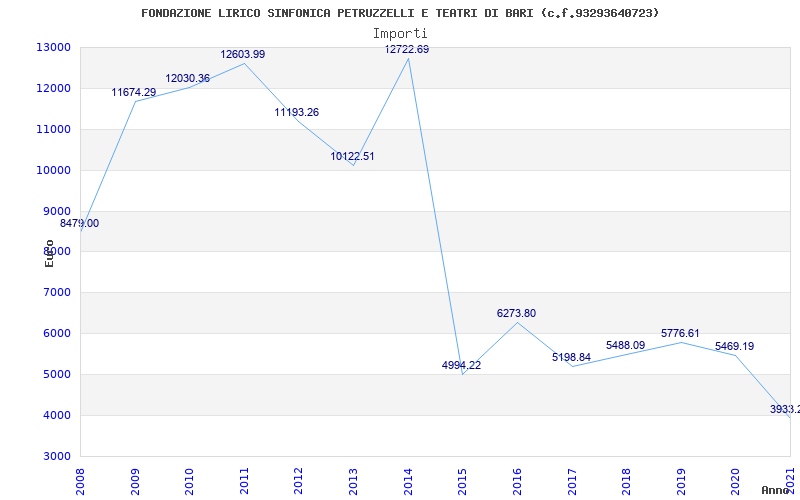Screen dimensions: 800x500
Task: Select the 4994.22 data label
Action: point(461,365)
